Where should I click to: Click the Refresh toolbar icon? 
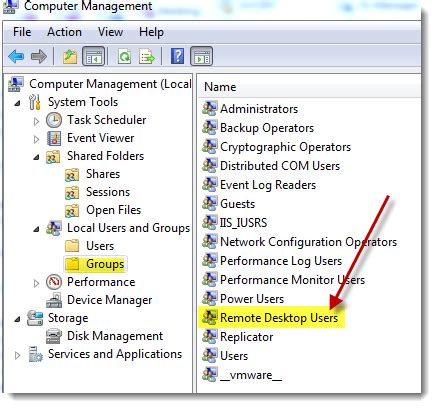pos(125,56)
